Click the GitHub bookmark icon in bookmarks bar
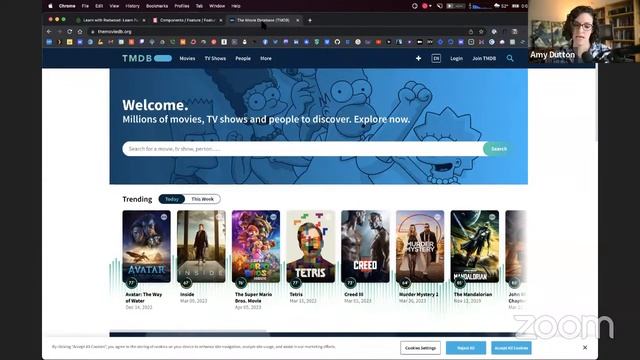The height and width of the screenshot is (360, 640). coord(337,42)
